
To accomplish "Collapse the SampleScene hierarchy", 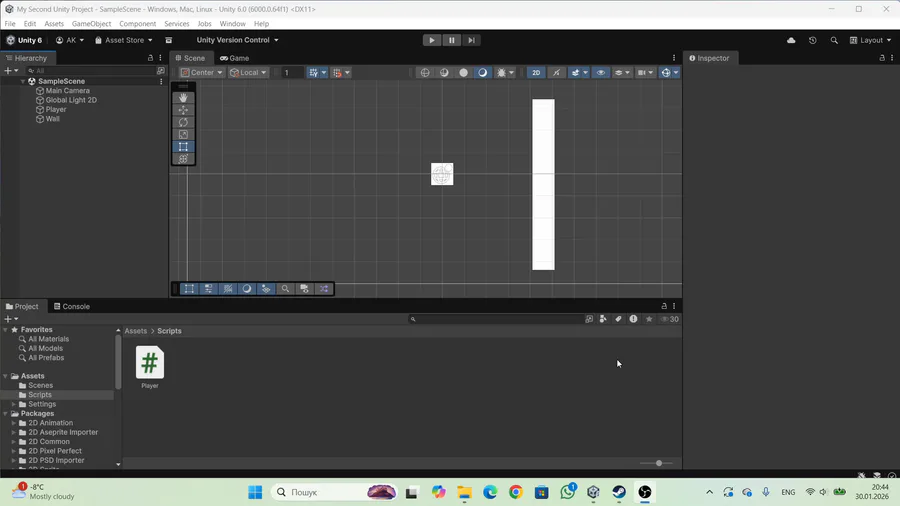I will tap(23, 81).
